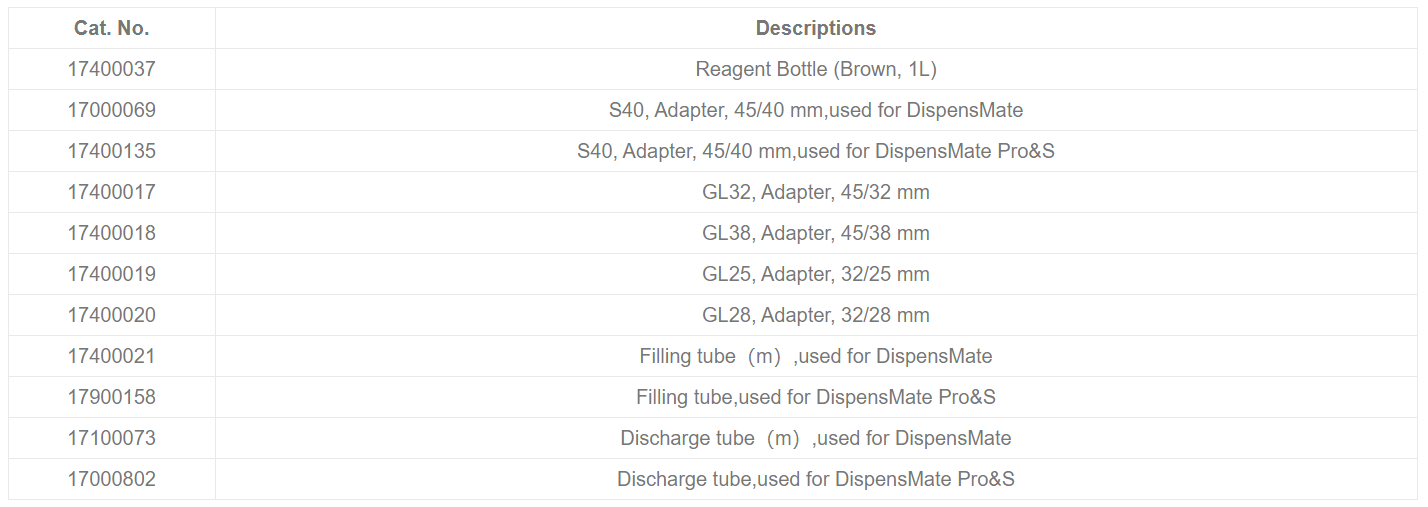Click S40 Adapter for DispensMate Pro&S description

816,151
